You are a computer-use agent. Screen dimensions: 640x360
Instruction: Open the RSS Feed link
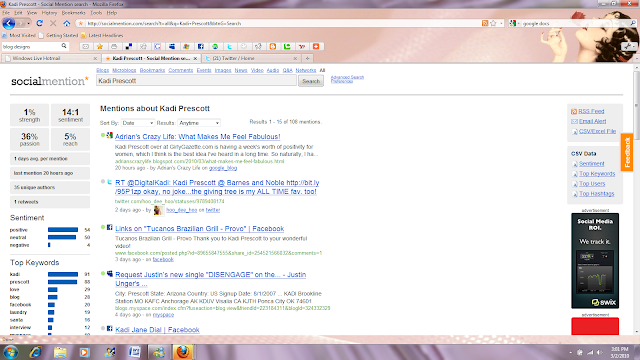coord(591,111)
